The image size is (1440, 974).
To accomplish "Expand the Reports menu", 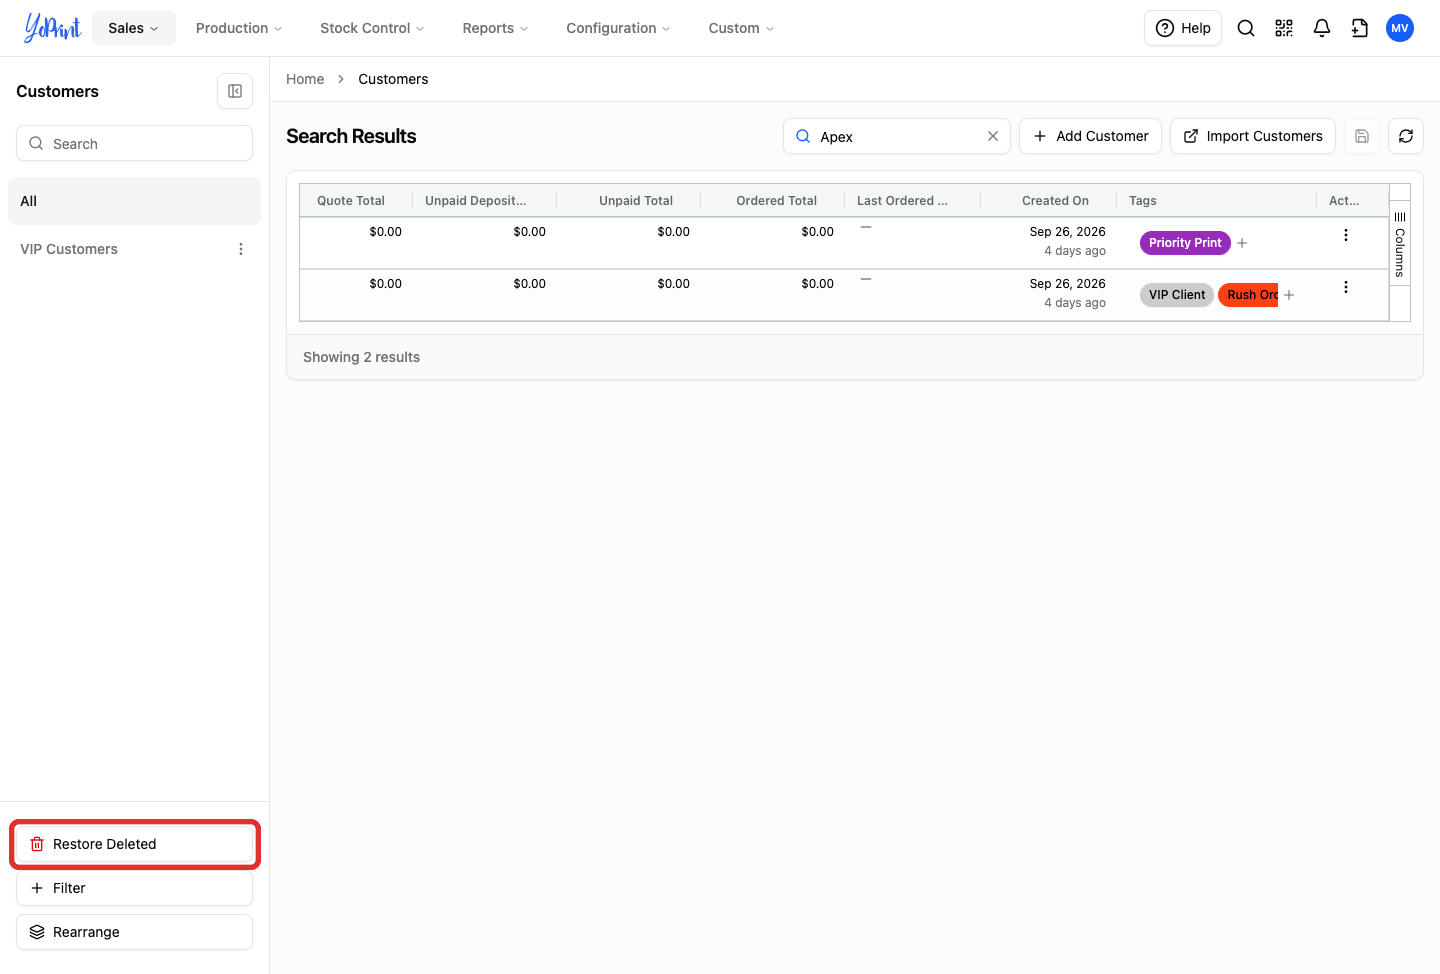I will (x=495, y=28).
